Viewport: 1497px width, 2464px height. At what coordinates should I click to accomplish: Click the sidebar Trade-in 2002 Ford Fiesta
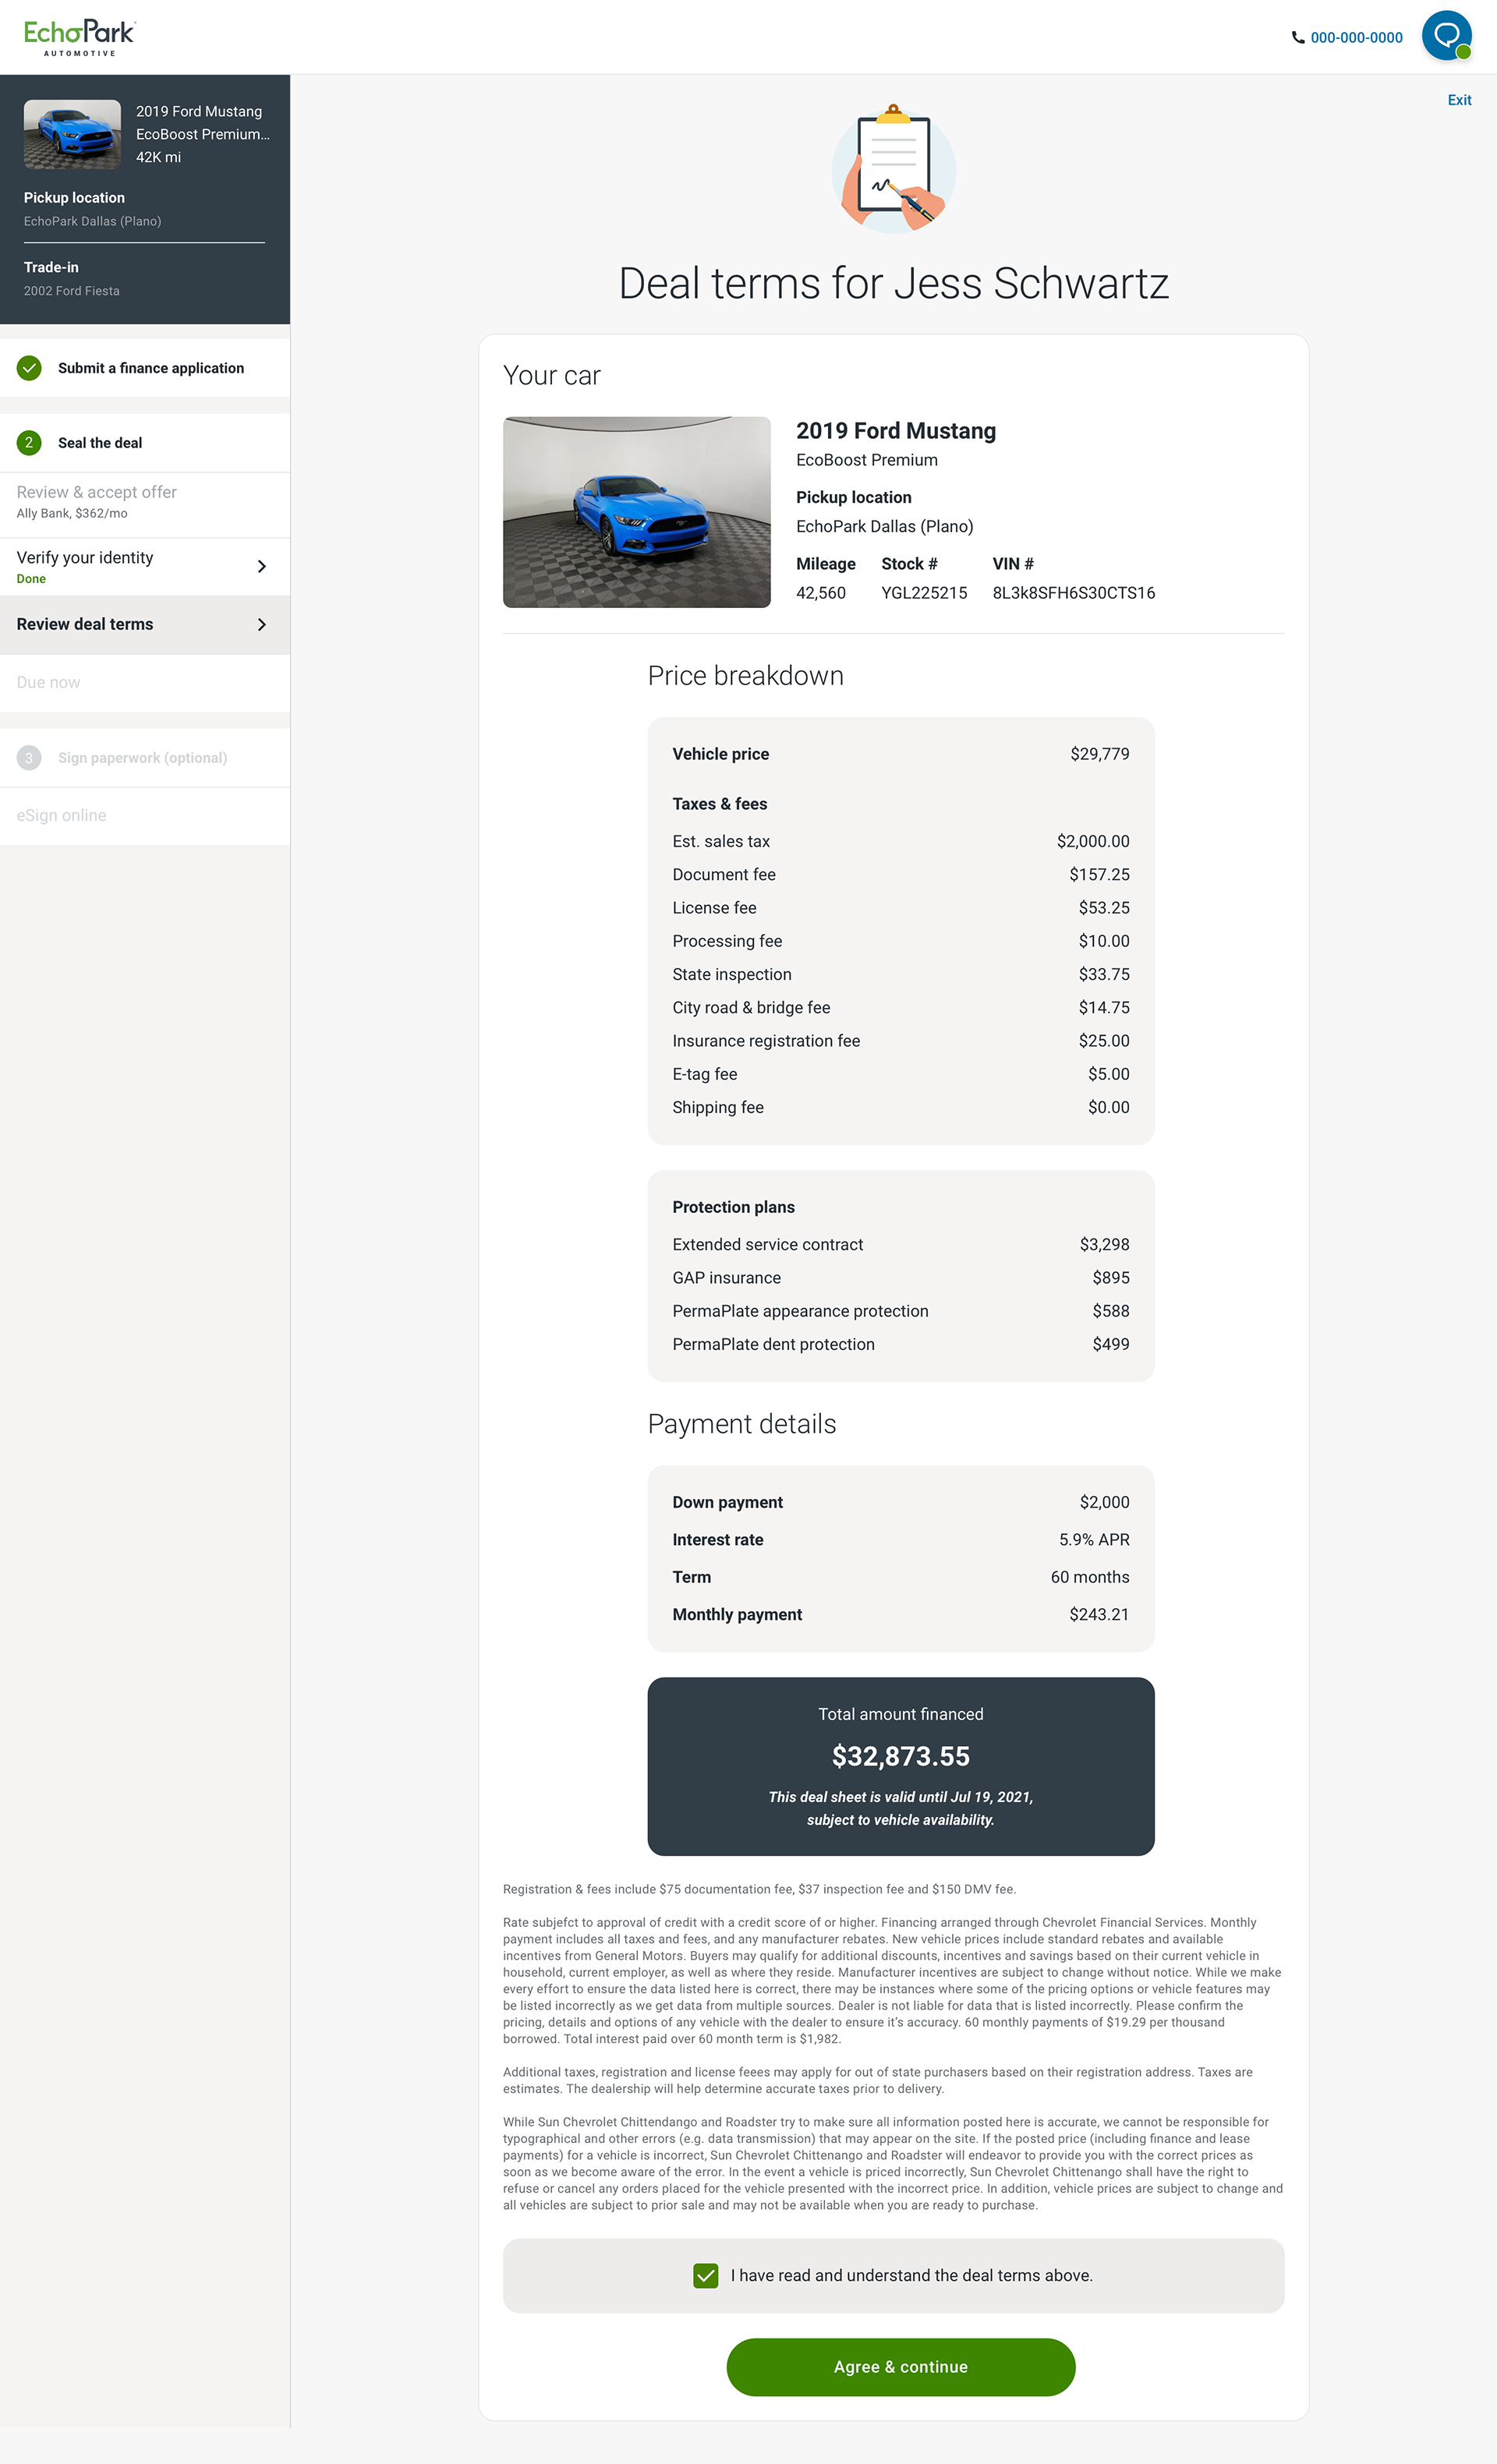click(72, 279)
